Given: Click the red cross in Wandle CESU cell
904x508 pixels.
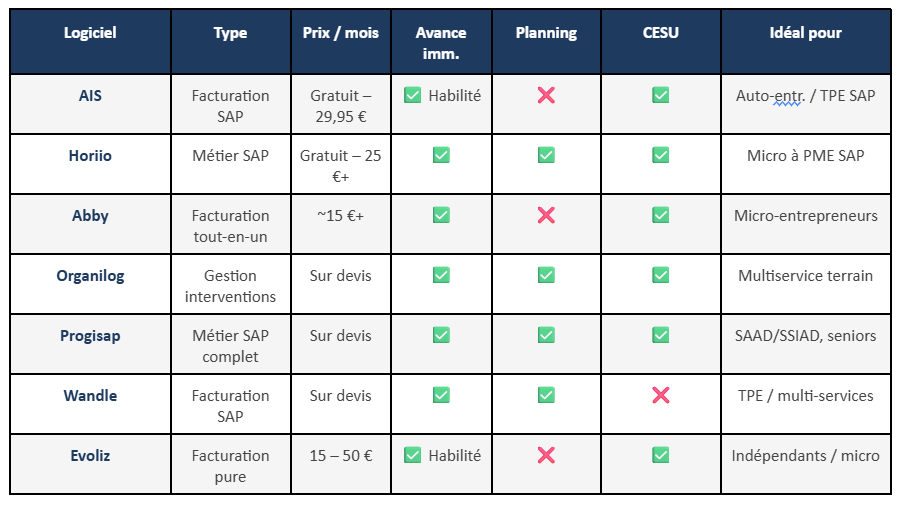Looking at the screenshot, I should (661, 395).
